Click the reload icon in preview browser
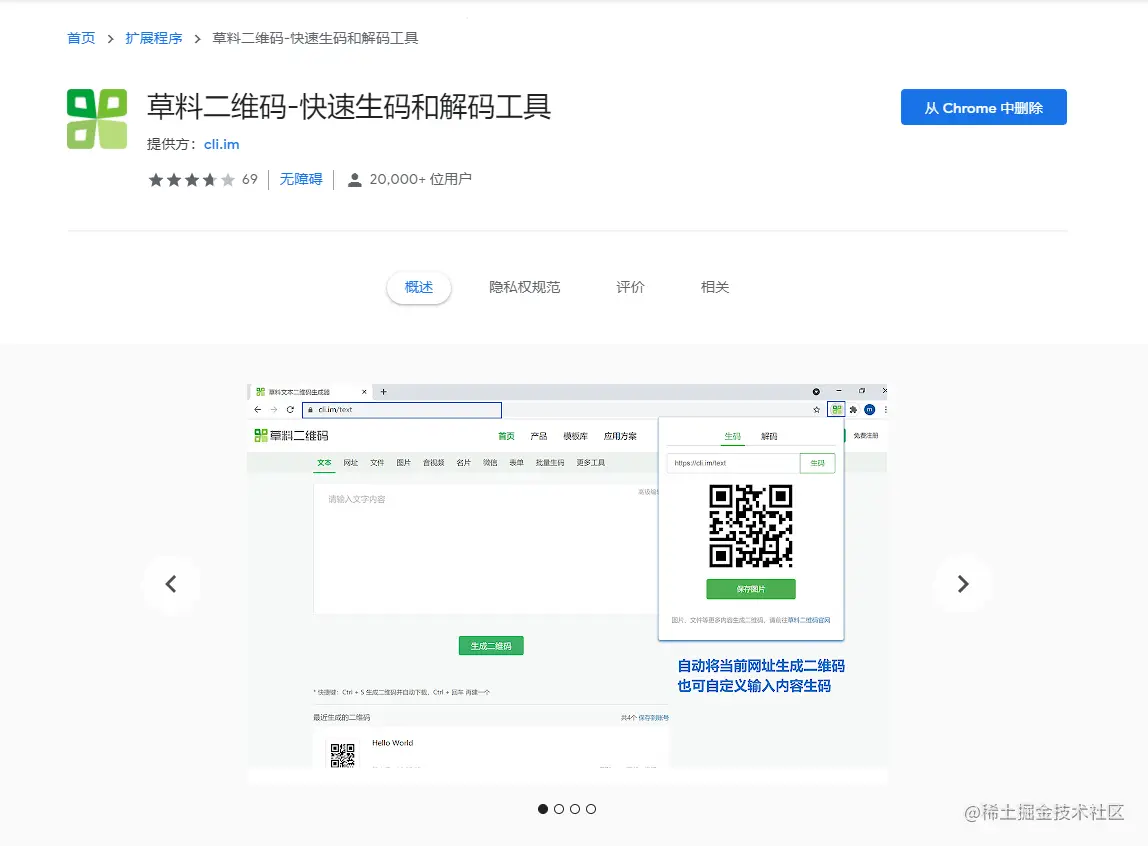The width and height of the screenshot is (1148, 846). coord(290,410)
